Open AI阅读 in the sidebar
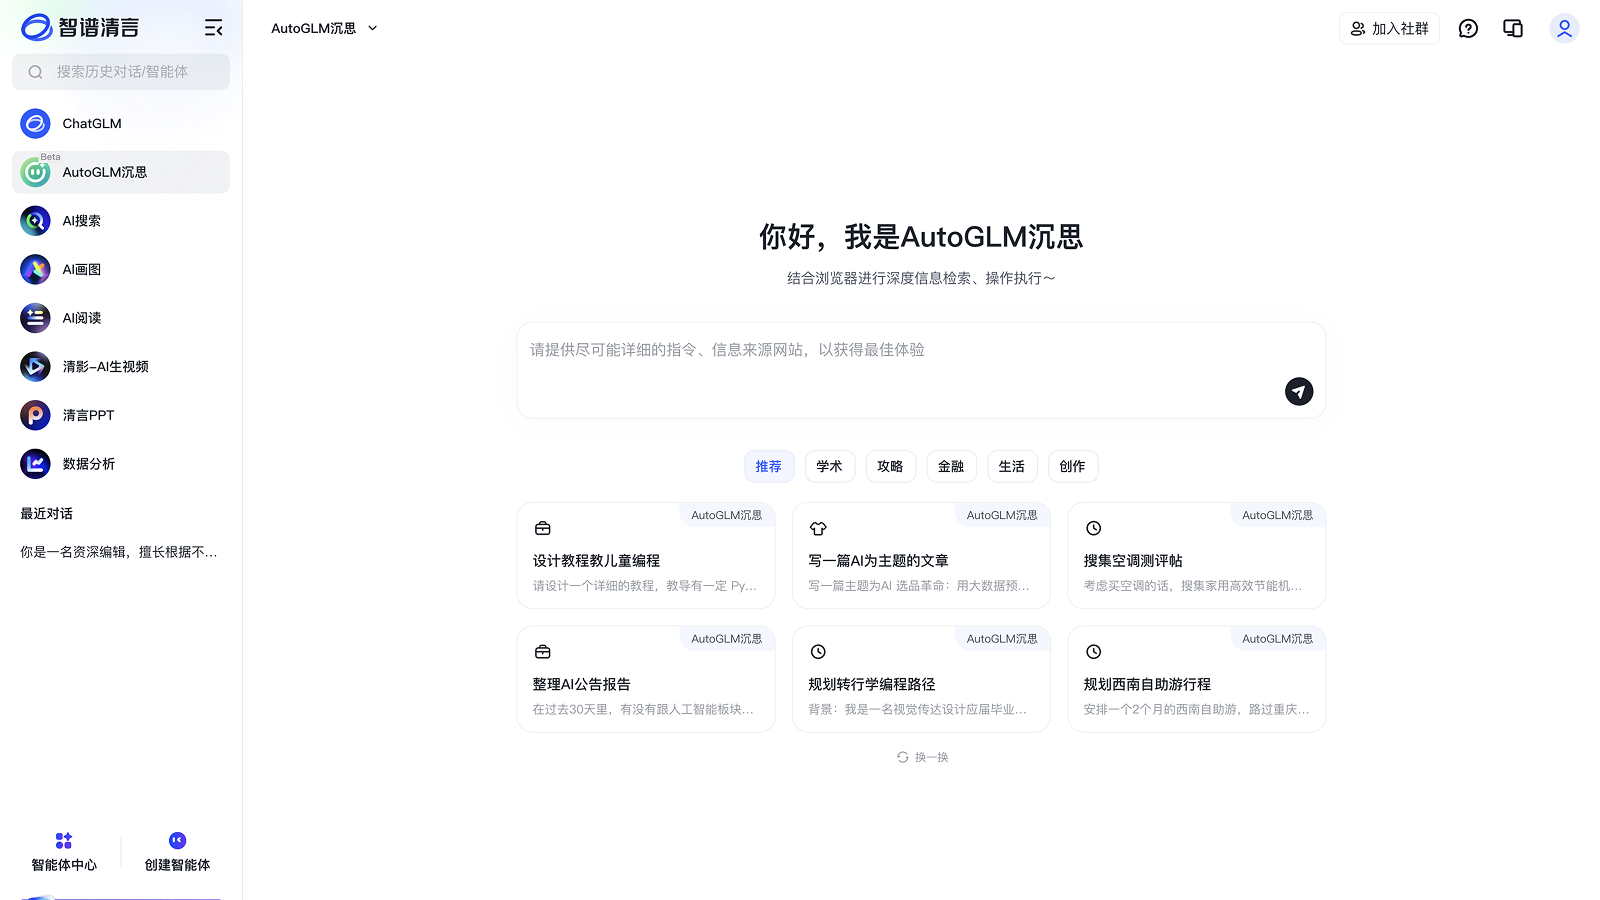The width and height of the screenshot is (1600, 900). (x=81, y=318)
